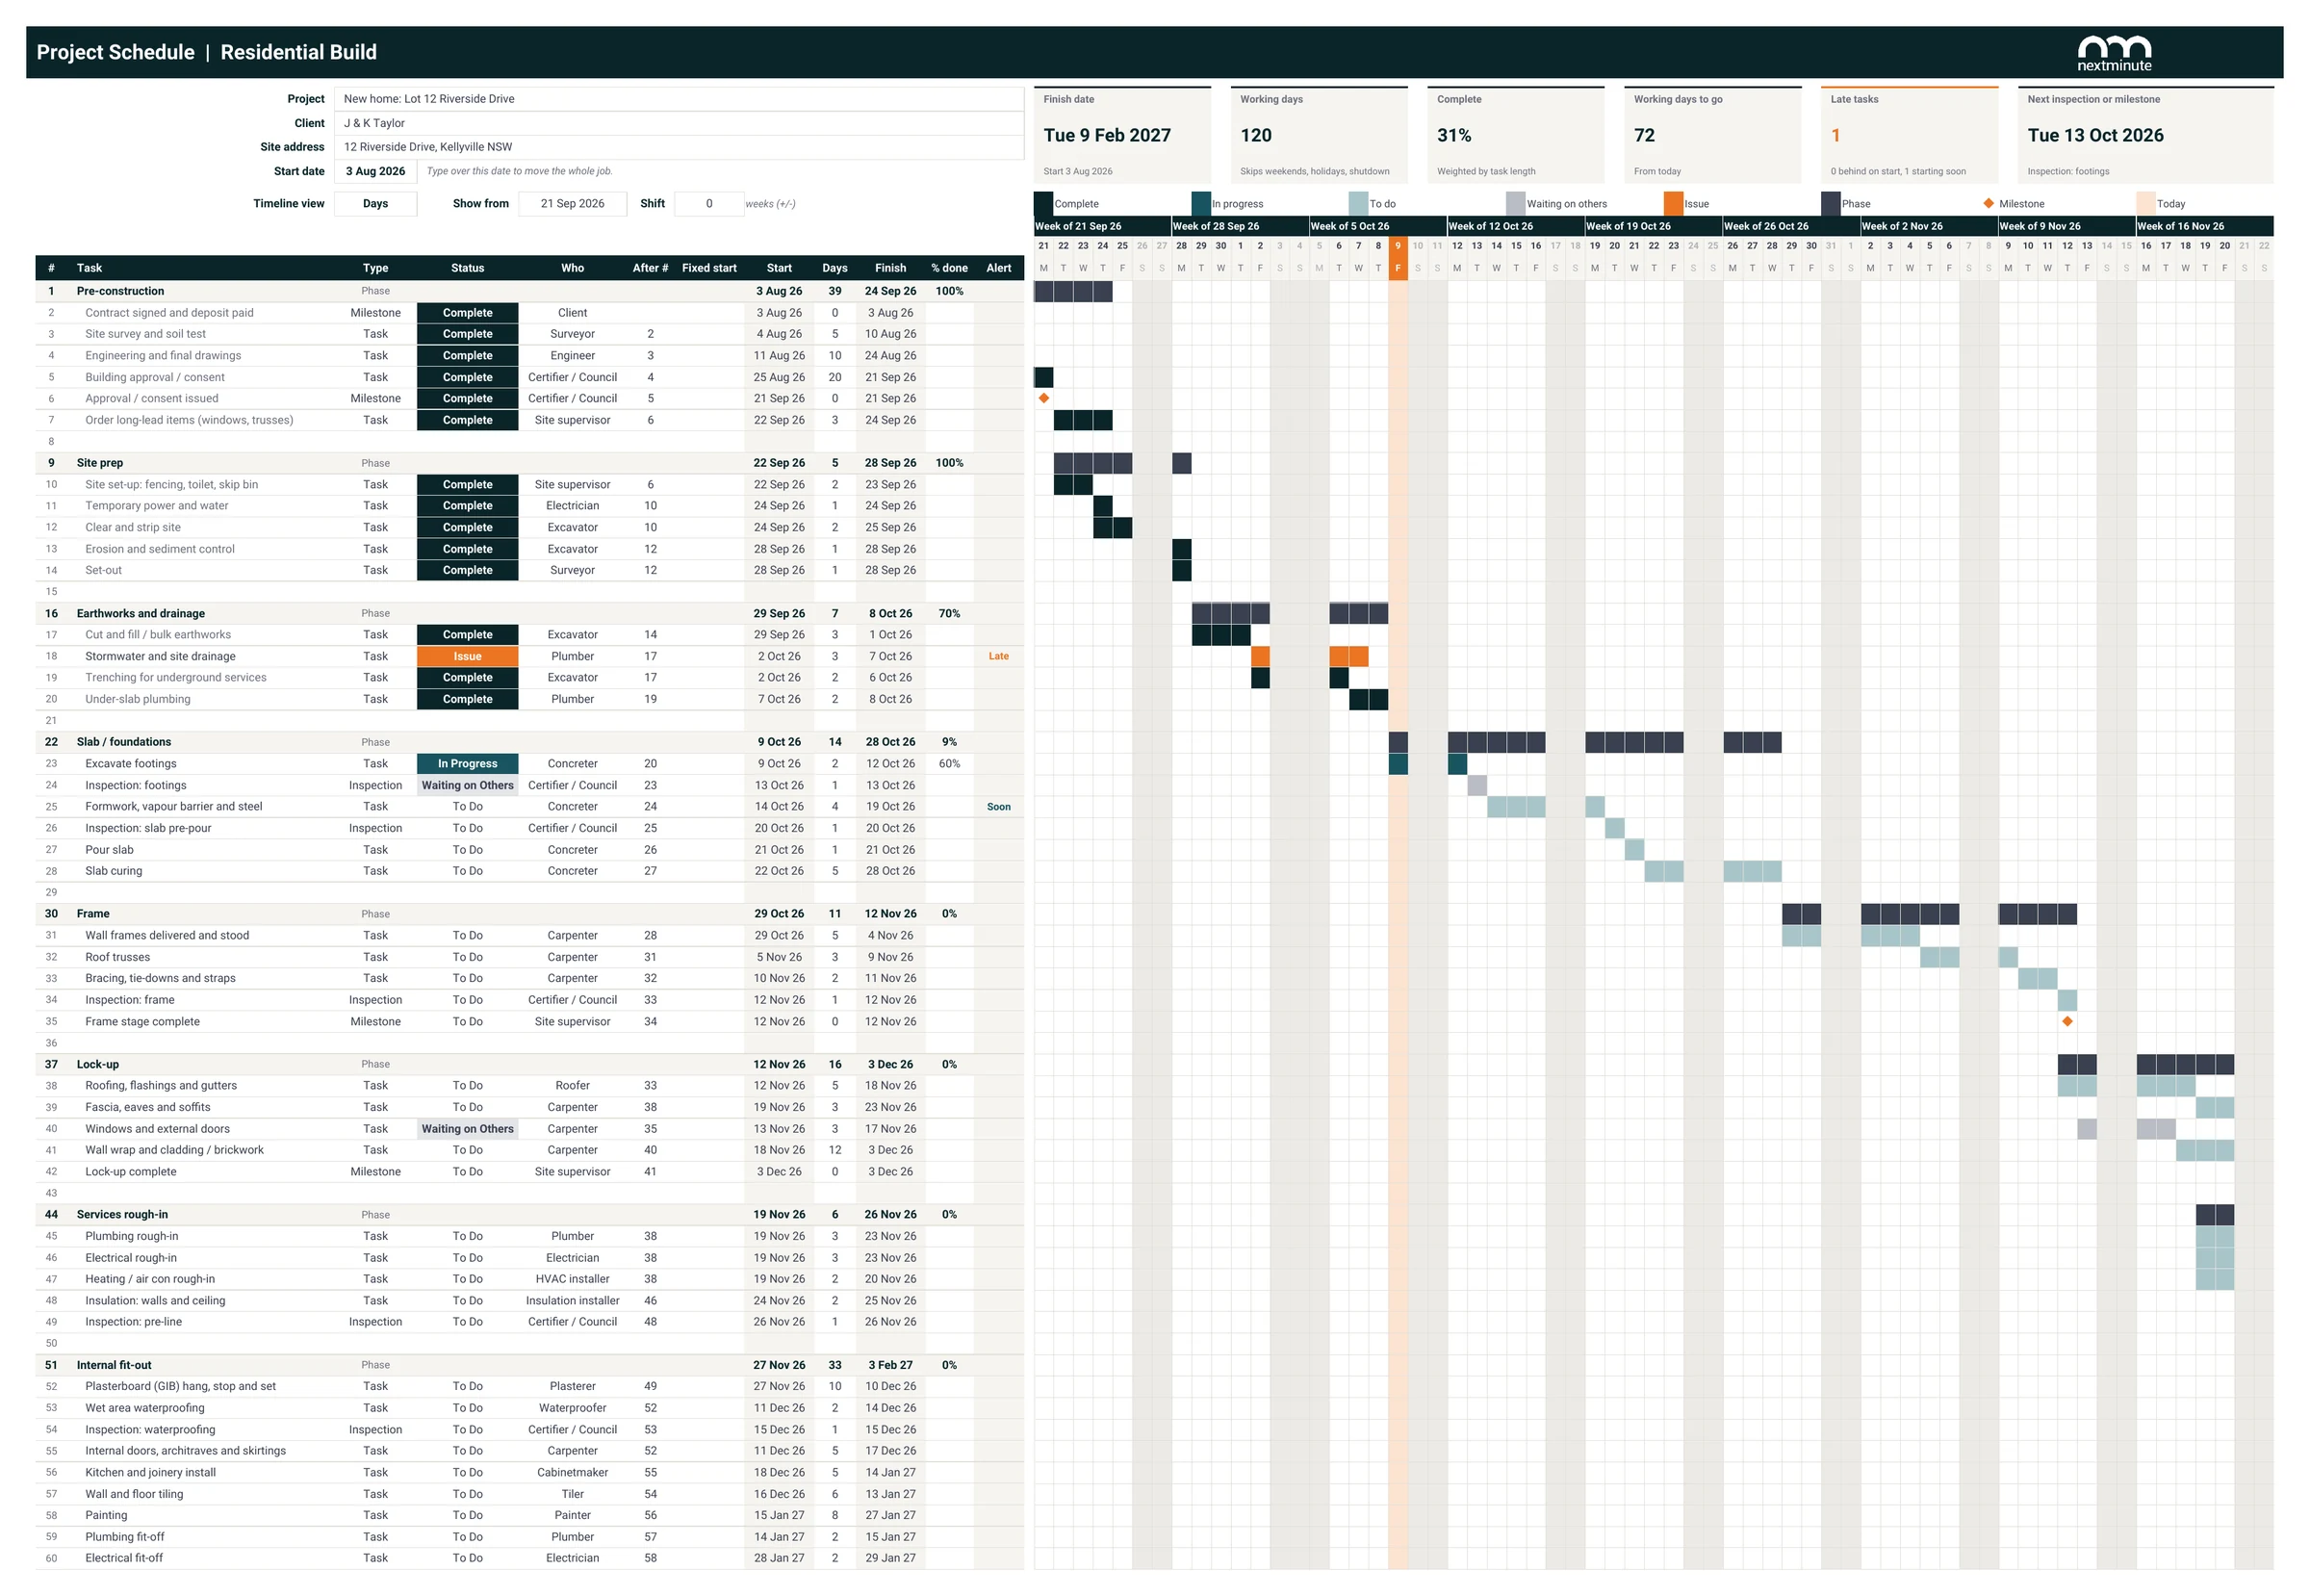Click the Lock-up phase name

tap(98, 1064)
